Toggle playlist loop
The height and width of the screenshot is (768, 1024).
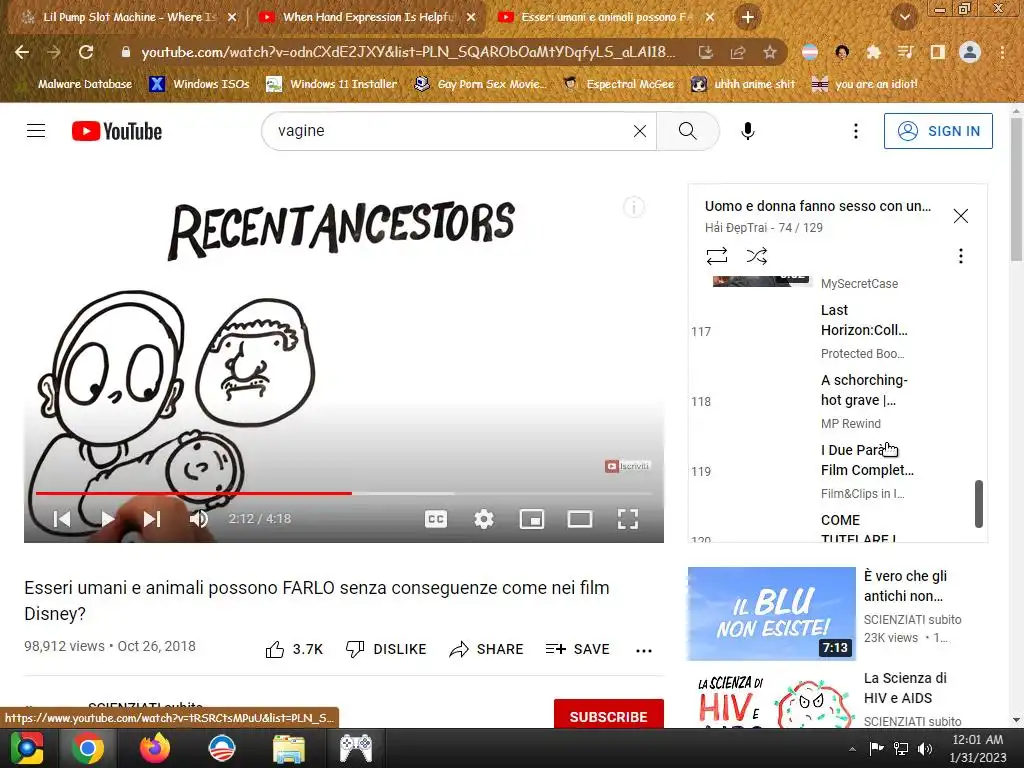pyautogui.click(x=717, y=255)
